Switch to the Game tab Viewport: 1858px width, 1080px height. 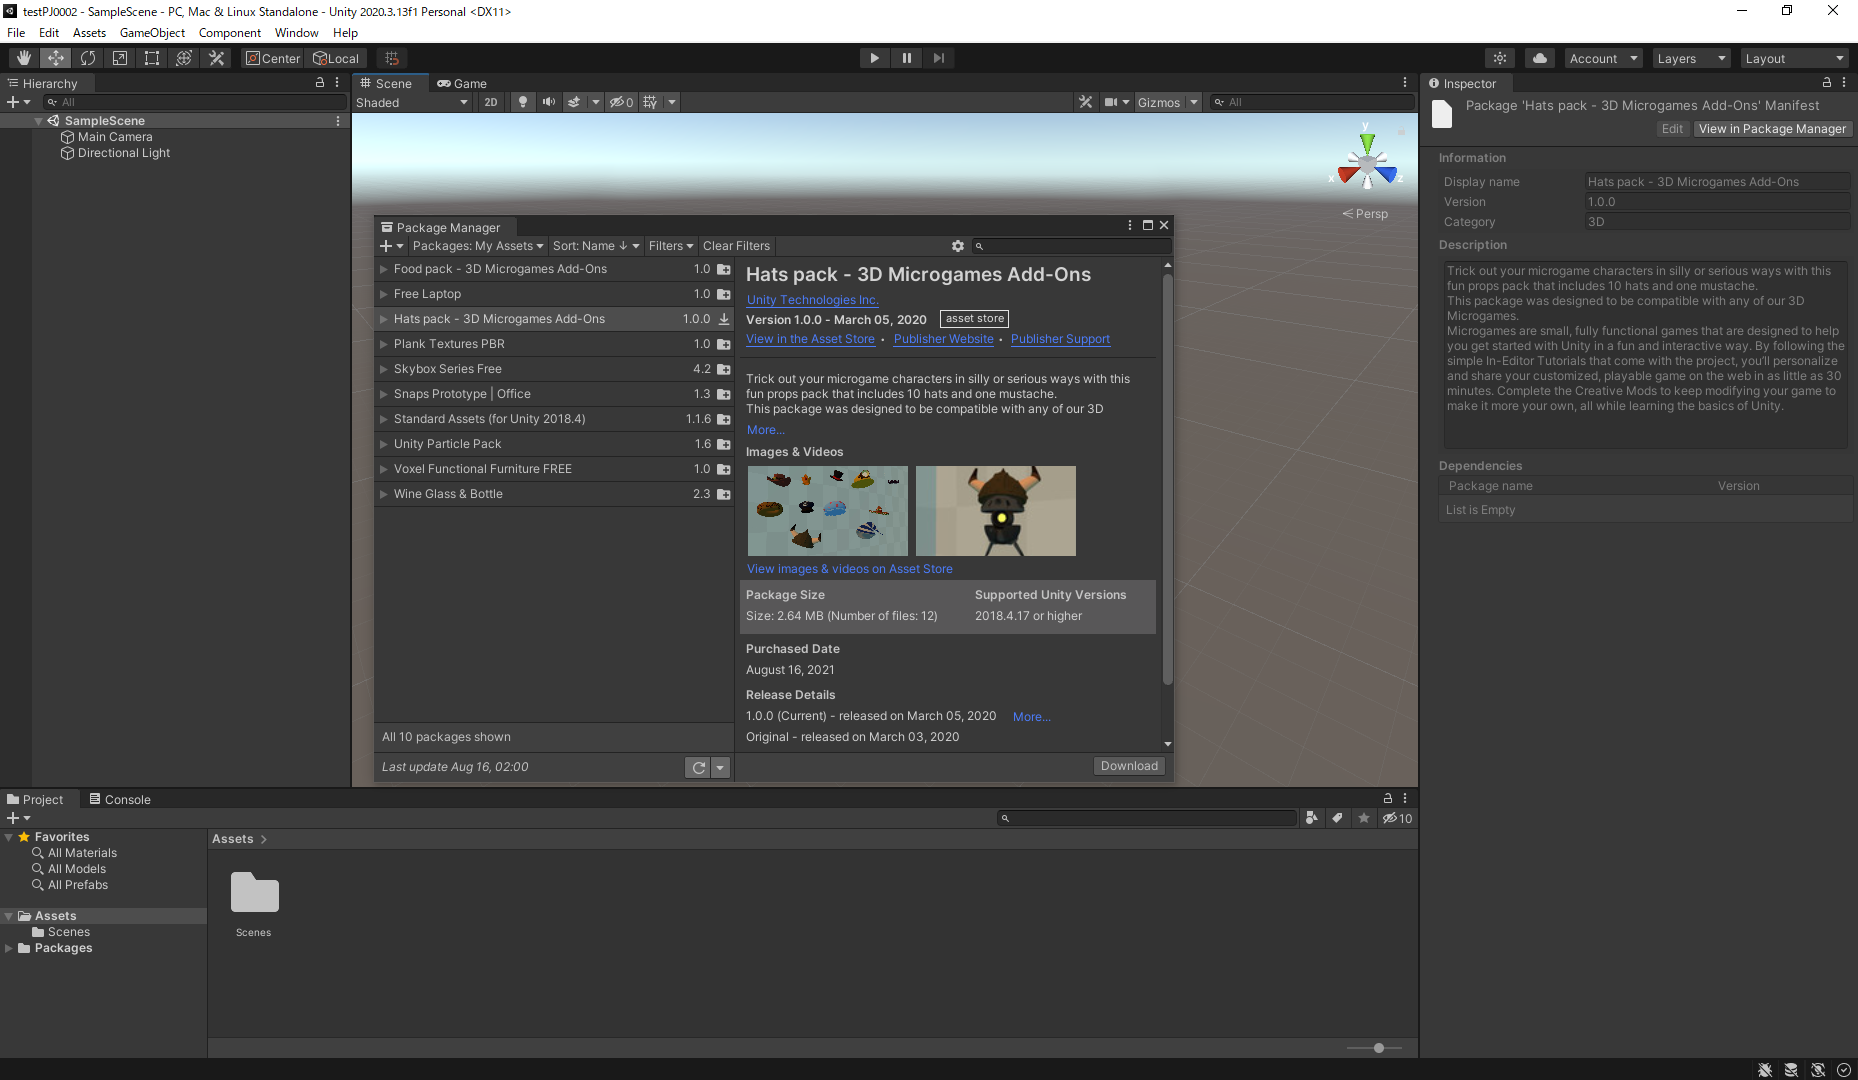[462, 84]
